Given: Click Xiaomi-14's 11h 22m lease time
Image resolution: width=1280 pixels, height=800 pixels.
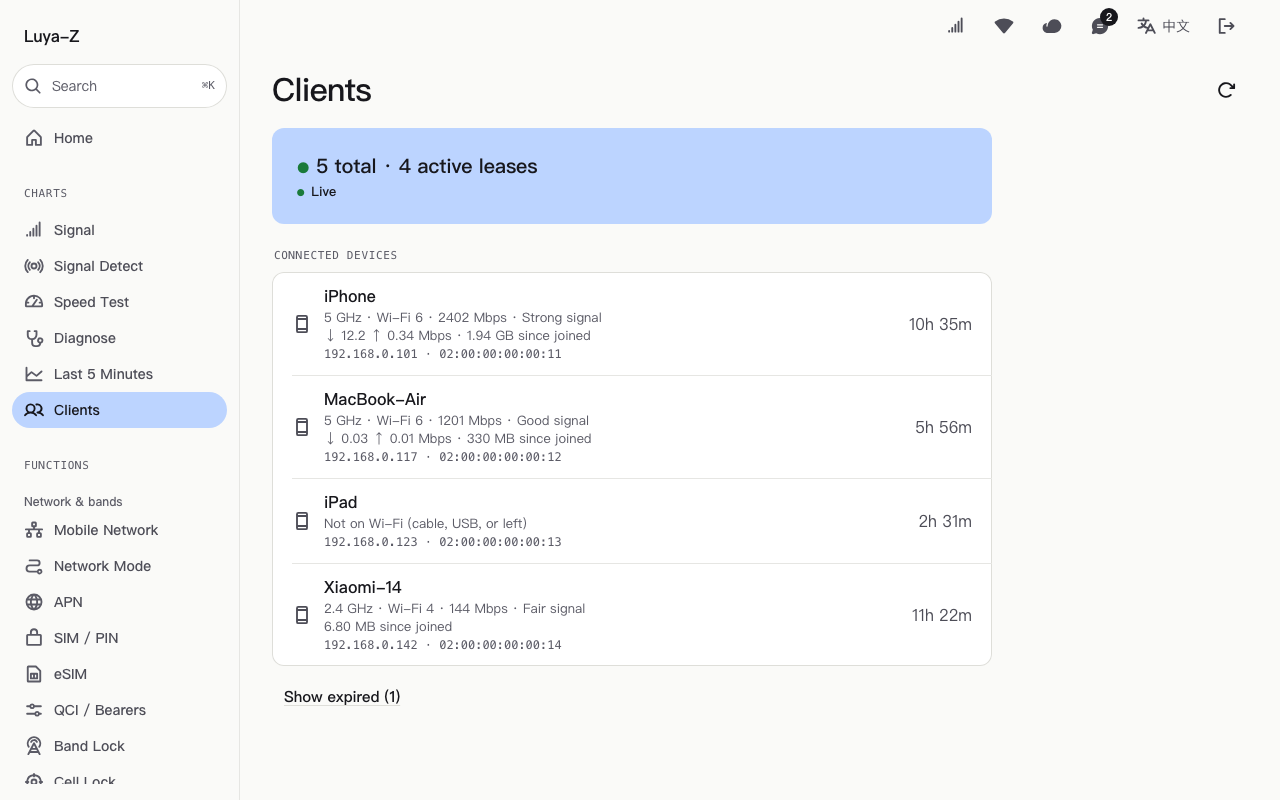Looking at the screenshot, I should (x=941, y=615).
